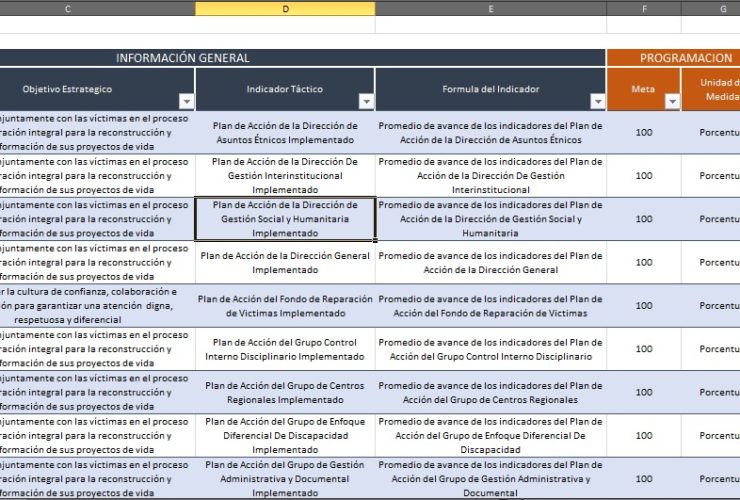Open the Formula del Indicador filter dropdown
Screen dimensions: 740x500
click(x=597, y=102)
